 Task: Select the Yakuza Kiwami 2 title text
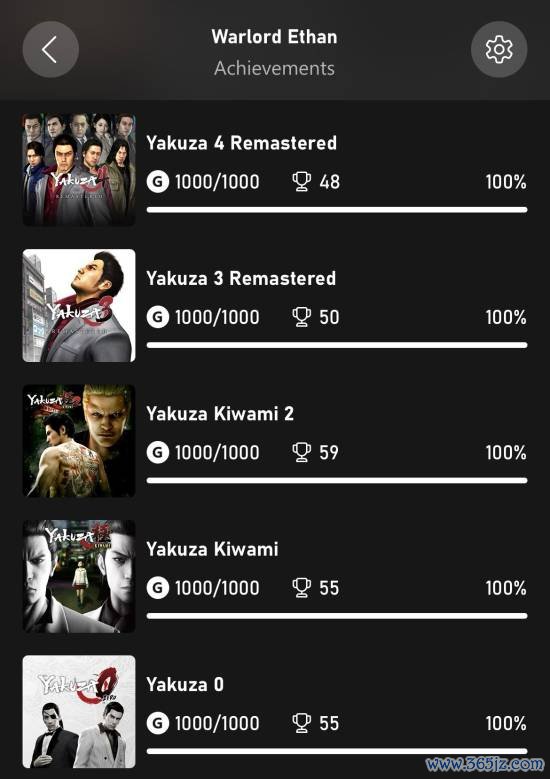[x=220, y=413]
